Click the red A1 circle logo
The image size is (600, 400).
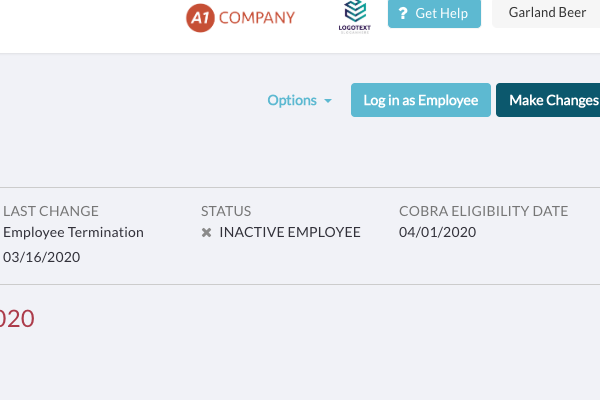click(x=200, y=17)
